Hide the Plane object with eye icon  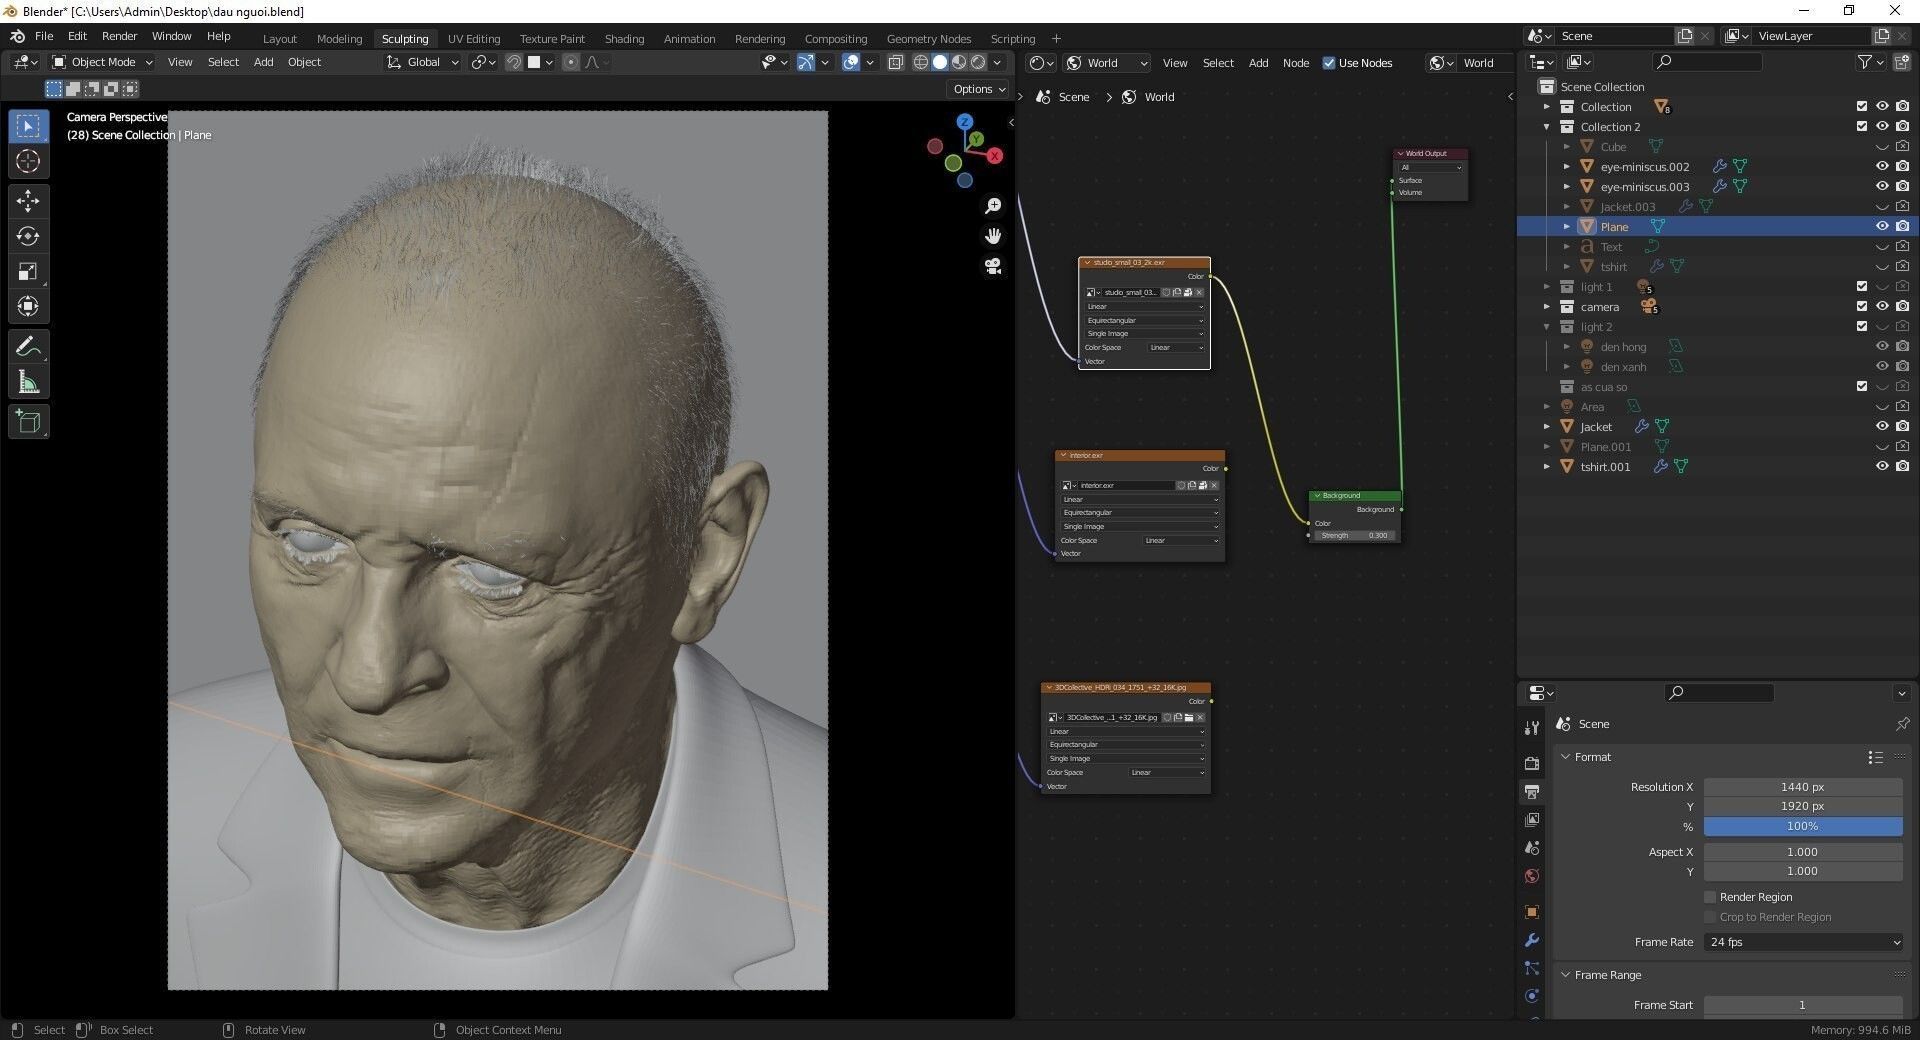1882,227
